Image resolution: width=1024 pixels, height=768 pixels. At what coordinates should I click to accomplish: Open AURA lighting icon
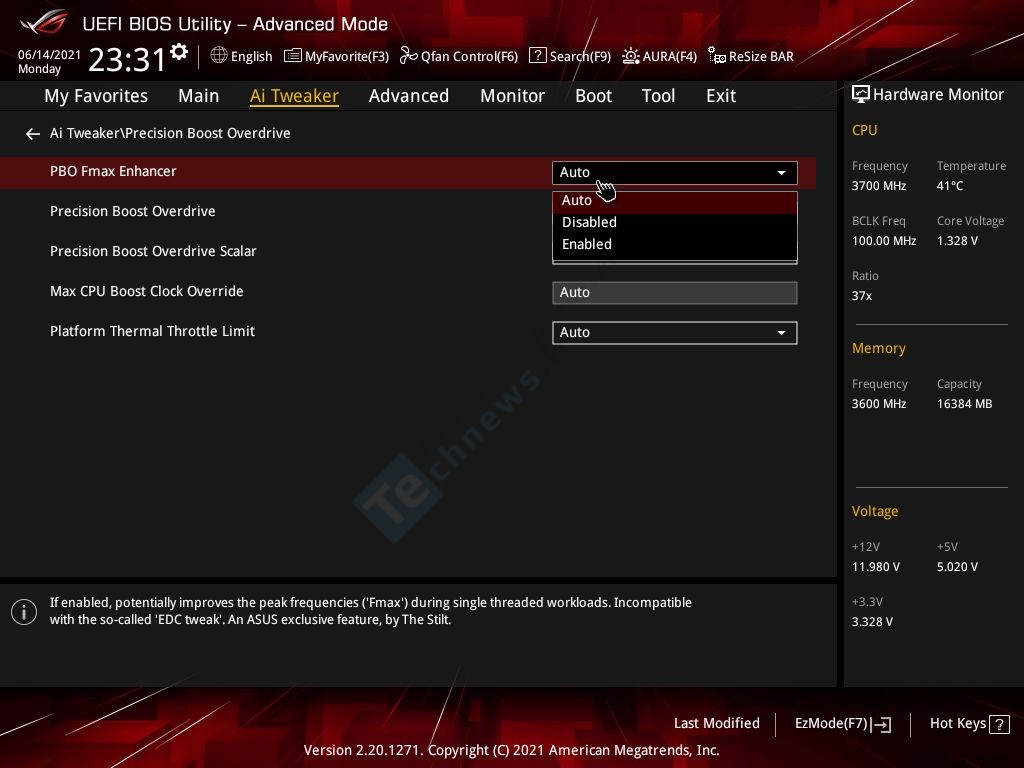coord(630,56)
